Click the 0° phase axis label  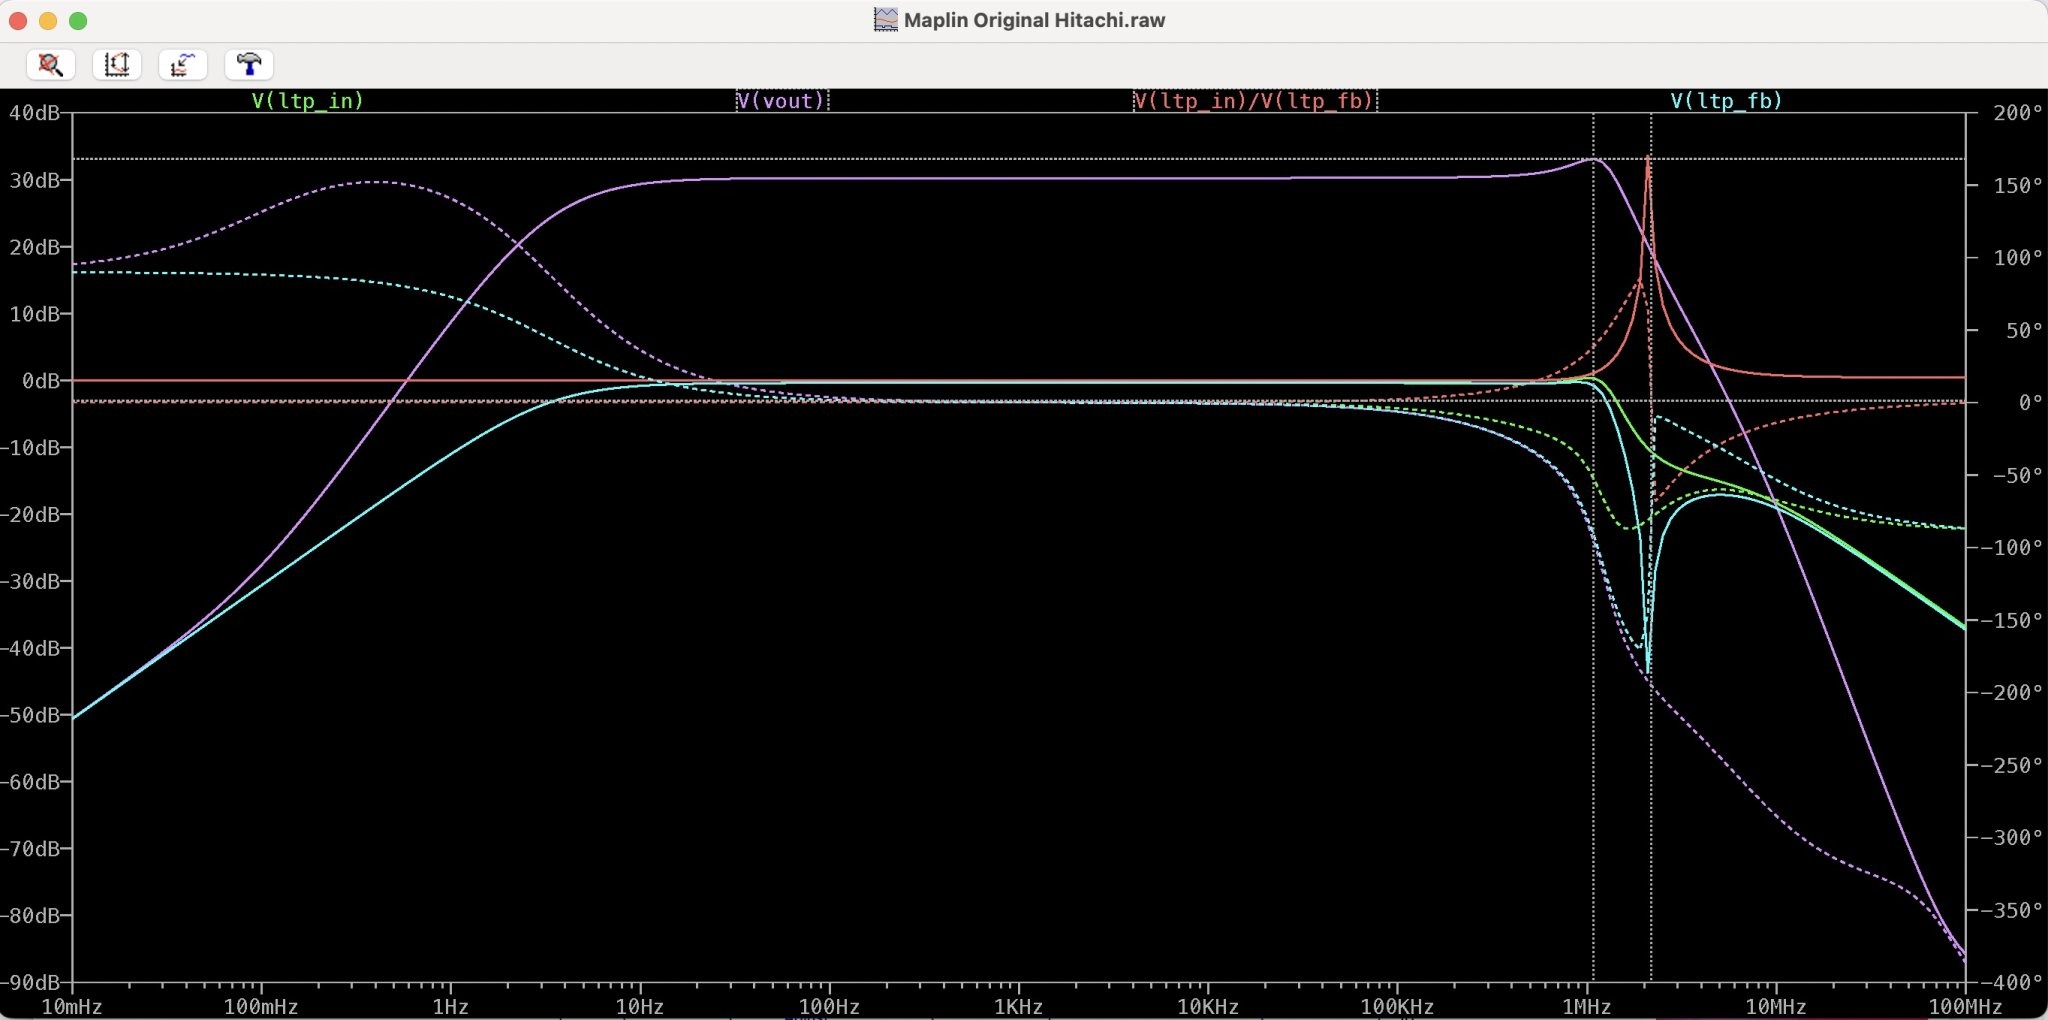(2030, 403)
